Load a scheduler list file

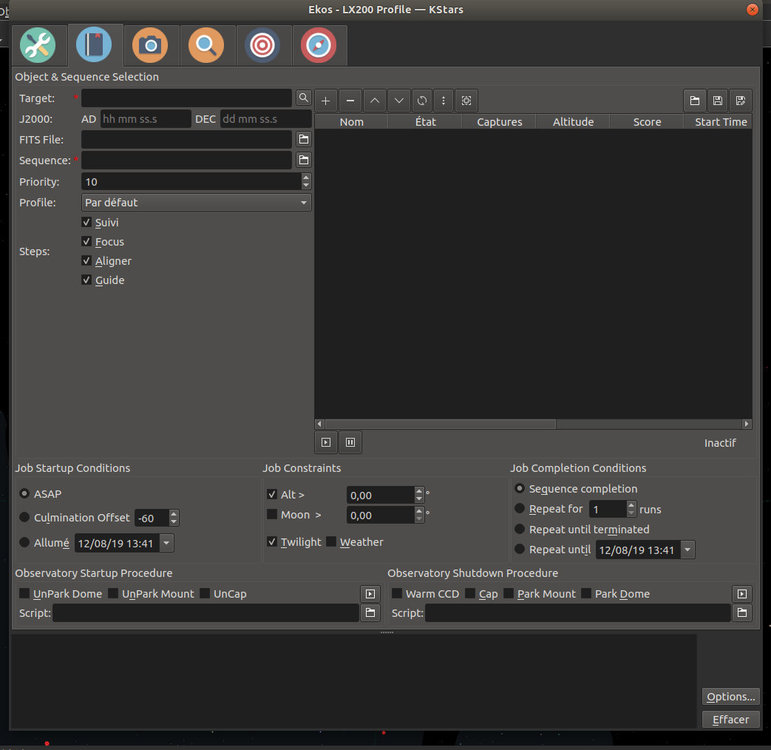coord(694,101)
